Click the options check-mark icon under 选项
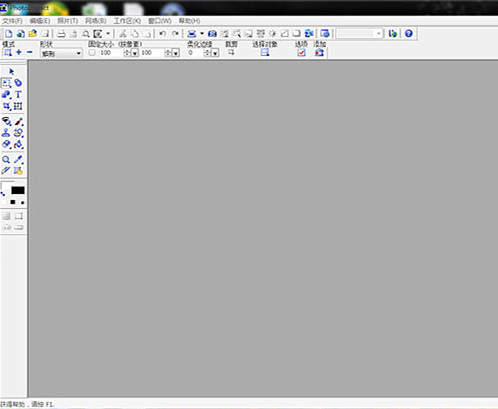 pyautogui.click(x=302, y=52)
